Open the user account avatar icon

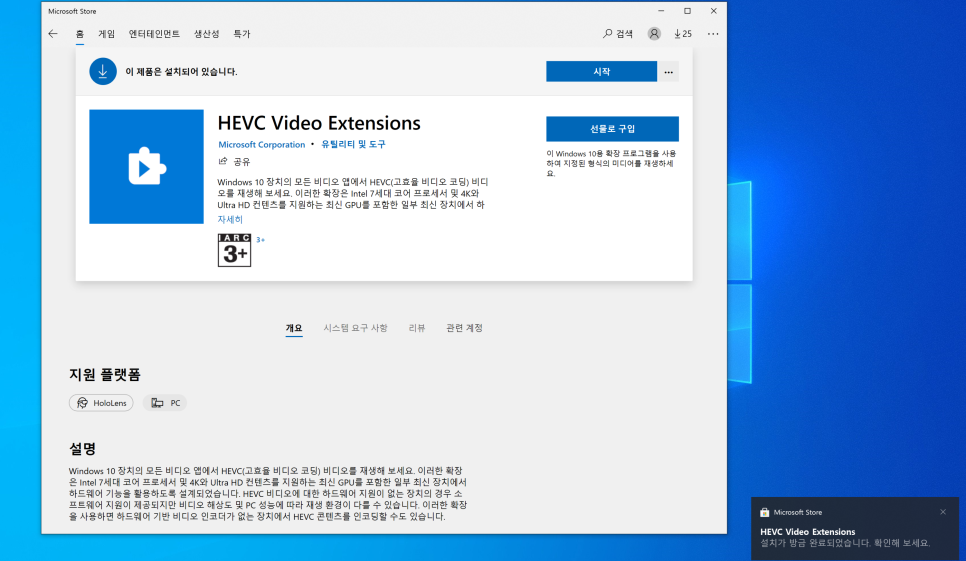click(x=654, y=34)
